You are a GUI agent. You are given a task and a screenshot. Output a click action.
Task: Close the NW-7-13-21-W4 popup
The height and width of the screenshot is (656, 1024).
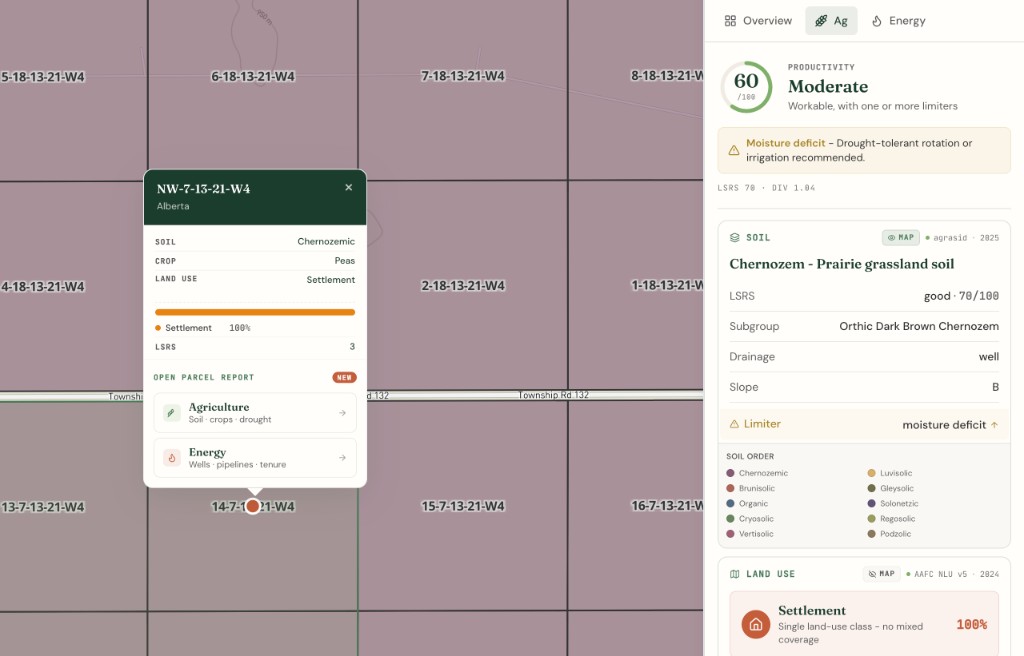(x=349, y=188)
